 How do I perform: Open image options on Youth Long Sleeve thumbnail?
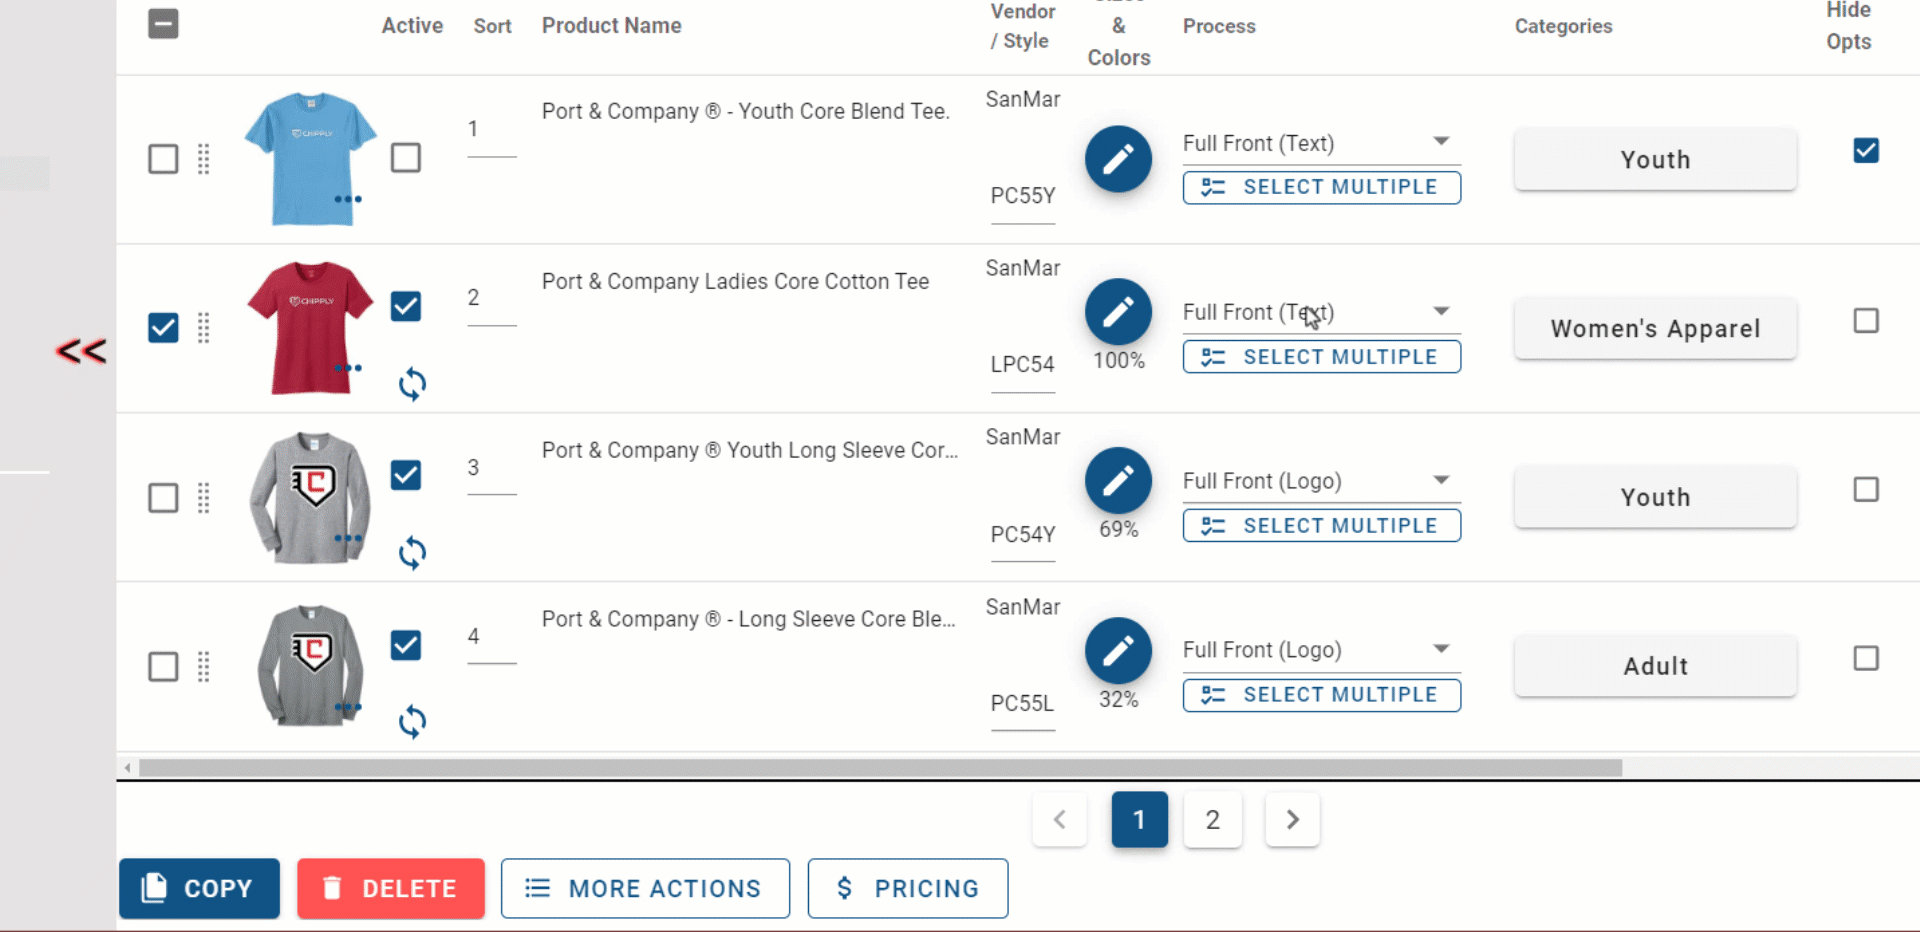(x=348, y=538)
